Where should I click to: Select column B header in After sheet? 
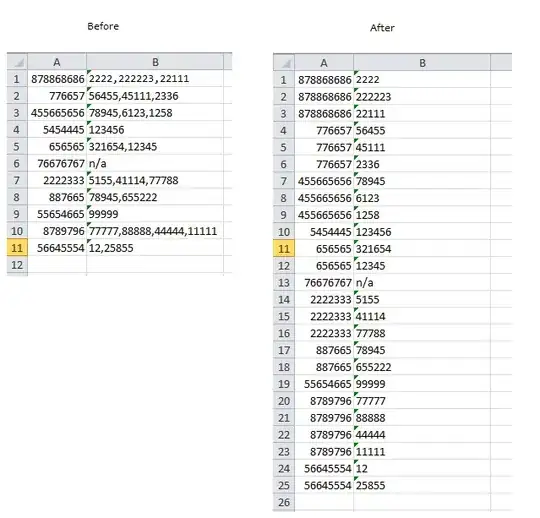point(422,63)
